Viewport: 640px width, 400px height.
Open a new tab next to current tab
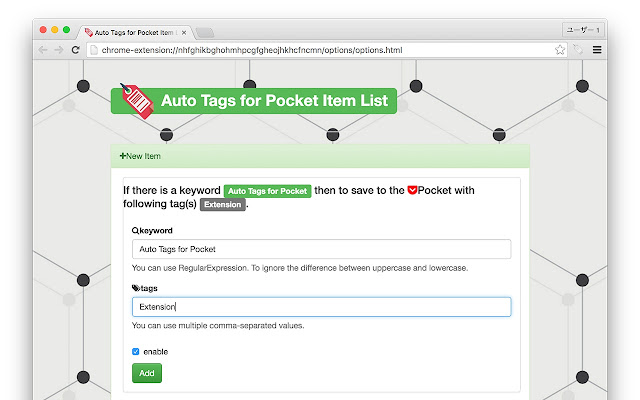click(x=205, y=32)
